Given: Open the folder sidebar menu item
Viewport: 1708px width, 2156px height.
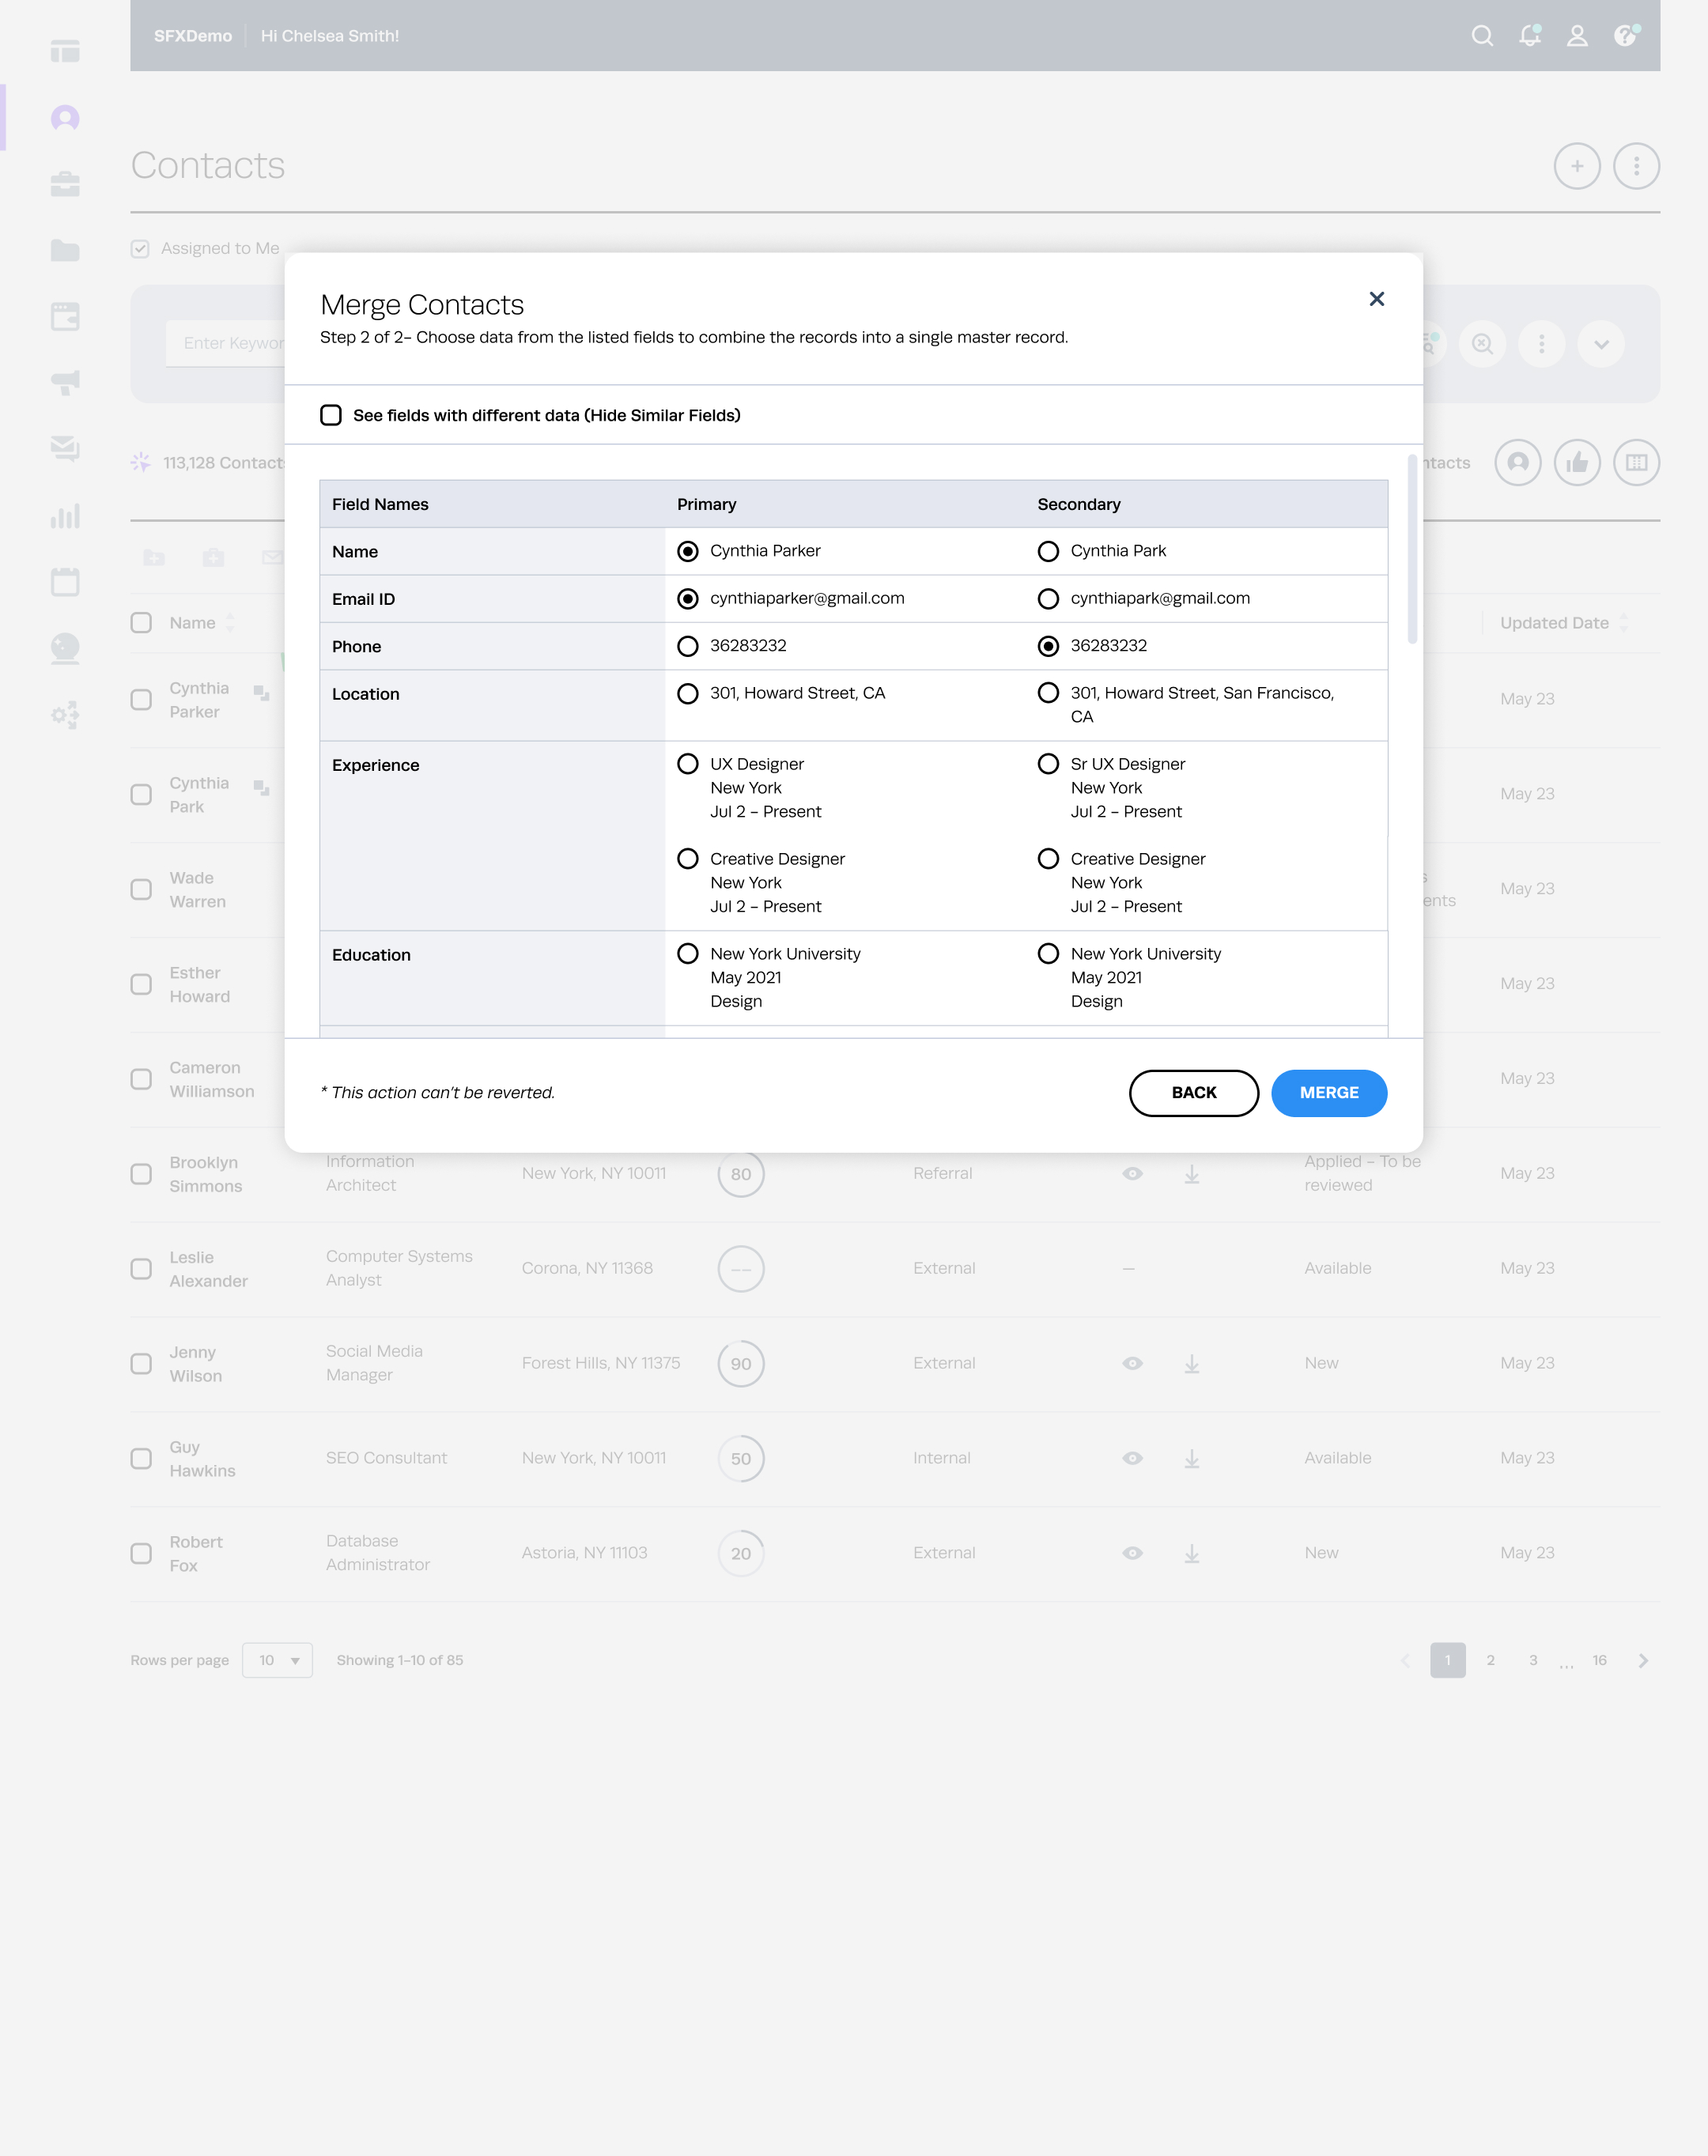Looking at the screenshot, I should coord(65,250).
